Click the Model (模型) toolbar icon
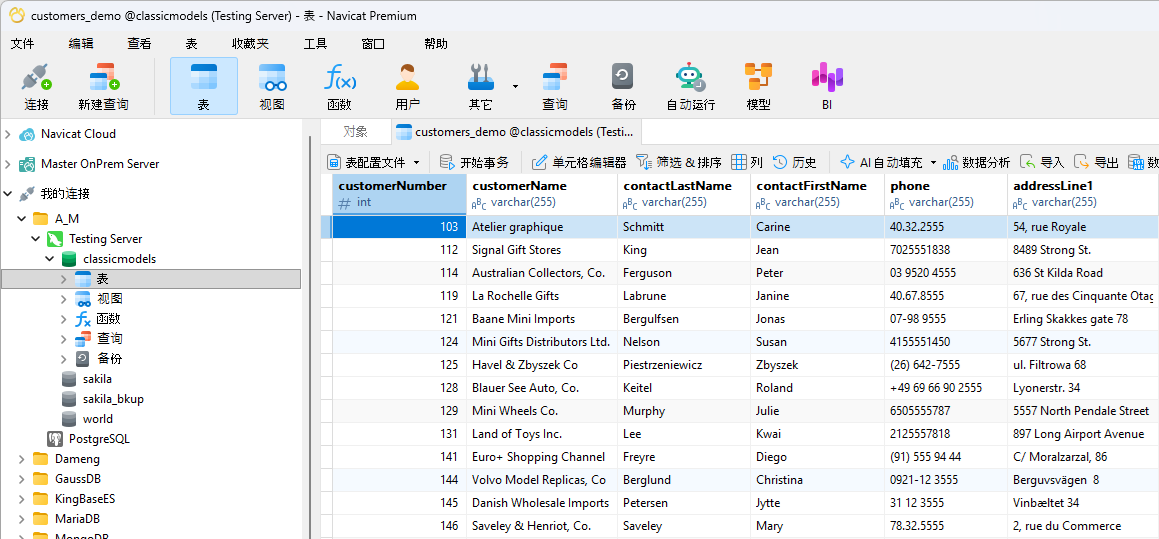Screen dimensions: 1159x539 [758, 77]
